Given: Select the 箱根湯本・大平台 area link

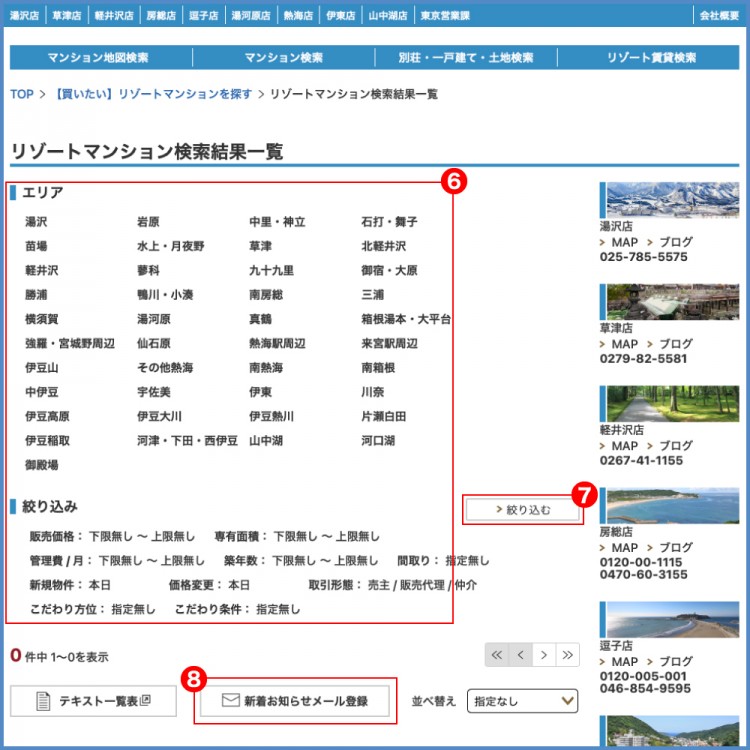Looking at the screenshot, I should 406,319.
